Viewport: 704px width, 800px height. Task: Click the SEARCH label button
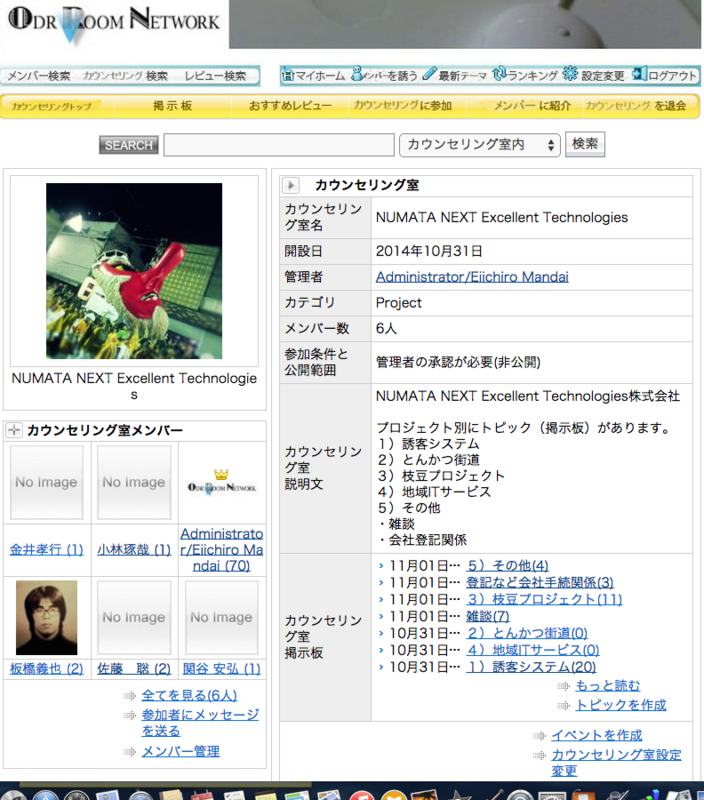[129, 145]
